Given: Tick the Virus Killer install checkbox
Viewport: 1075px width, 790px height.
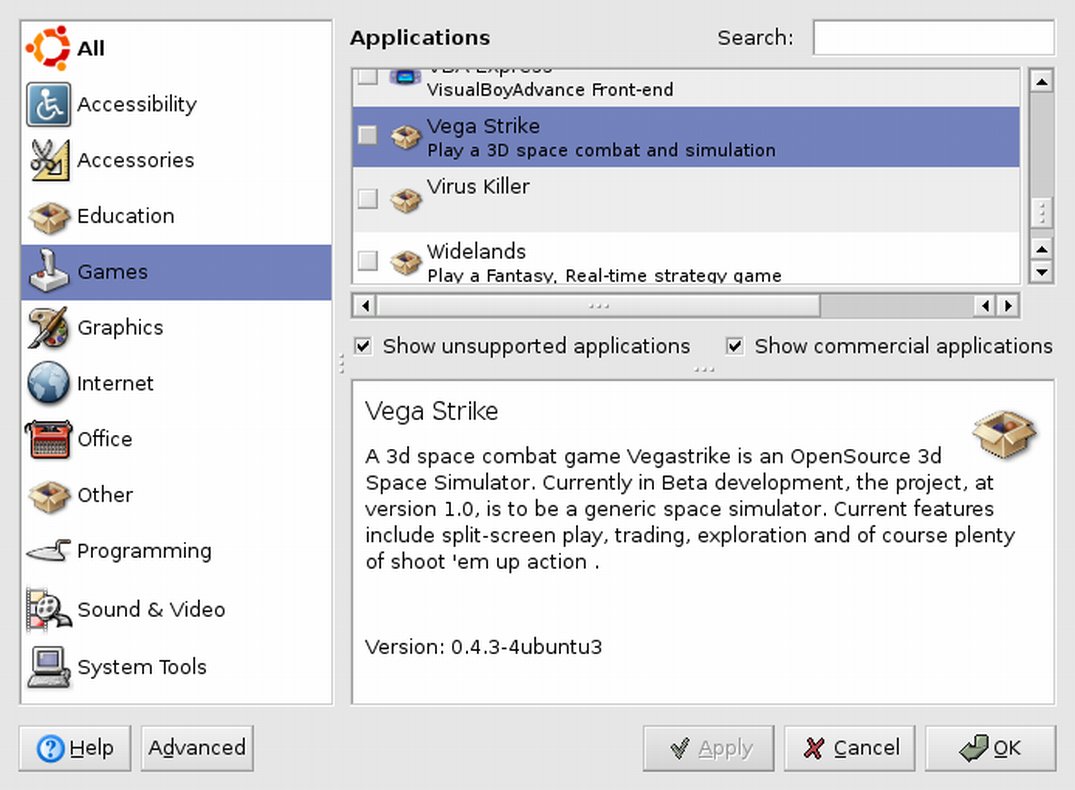Looking at the screenshot, I should click(x=368, y=198).
